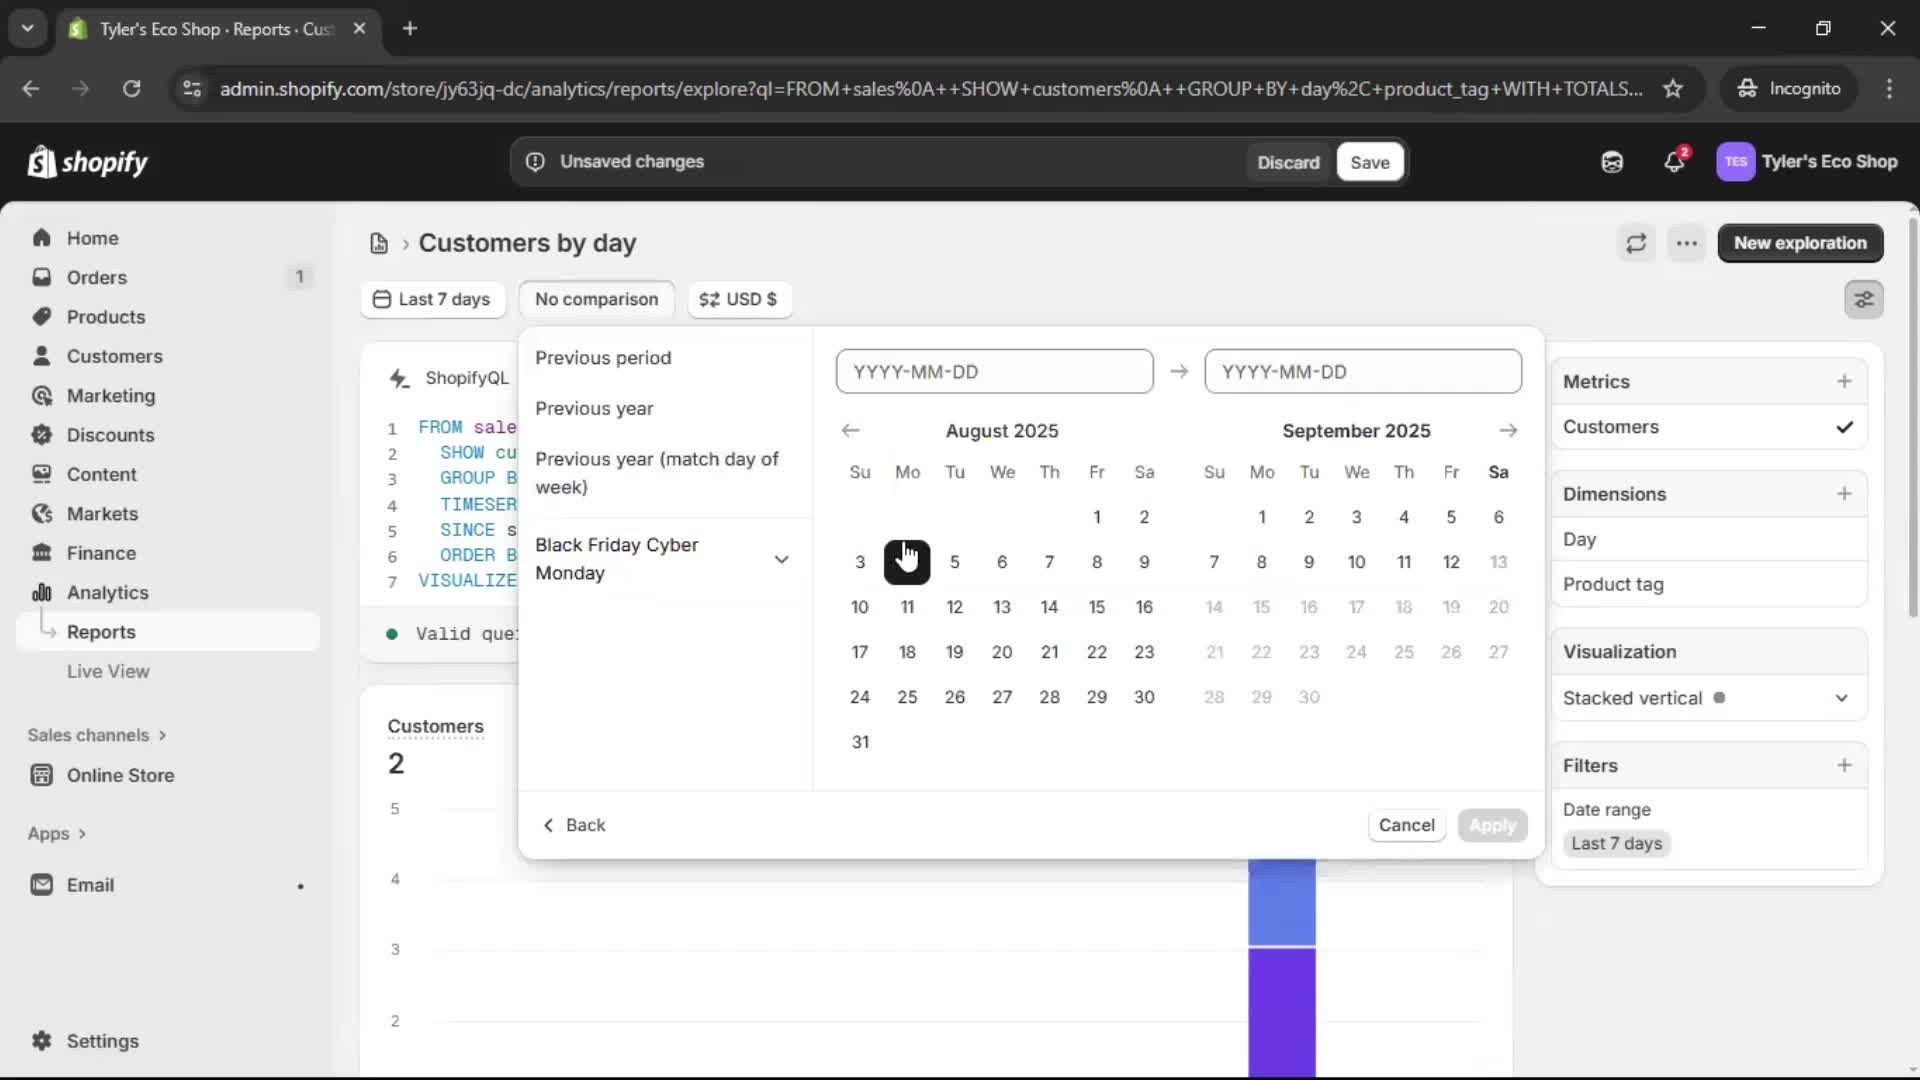Toggle the Customers metric checkmark
This screenshot has height=1080, width=1920.
tap(1844, 427)
